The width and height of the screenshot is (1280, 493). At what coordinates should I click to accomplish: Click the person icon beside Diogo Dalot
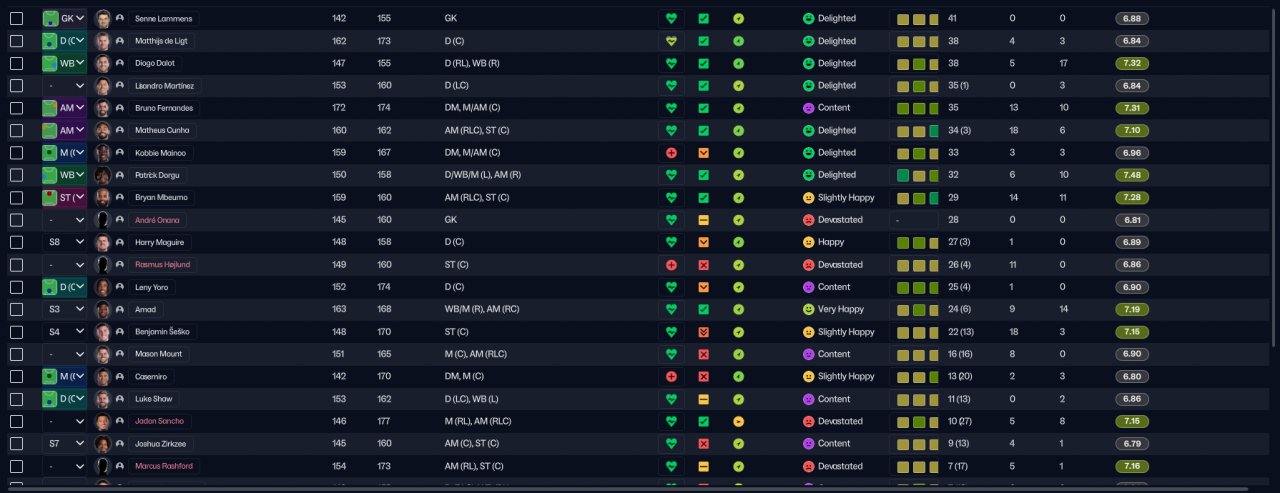point(120,63)
